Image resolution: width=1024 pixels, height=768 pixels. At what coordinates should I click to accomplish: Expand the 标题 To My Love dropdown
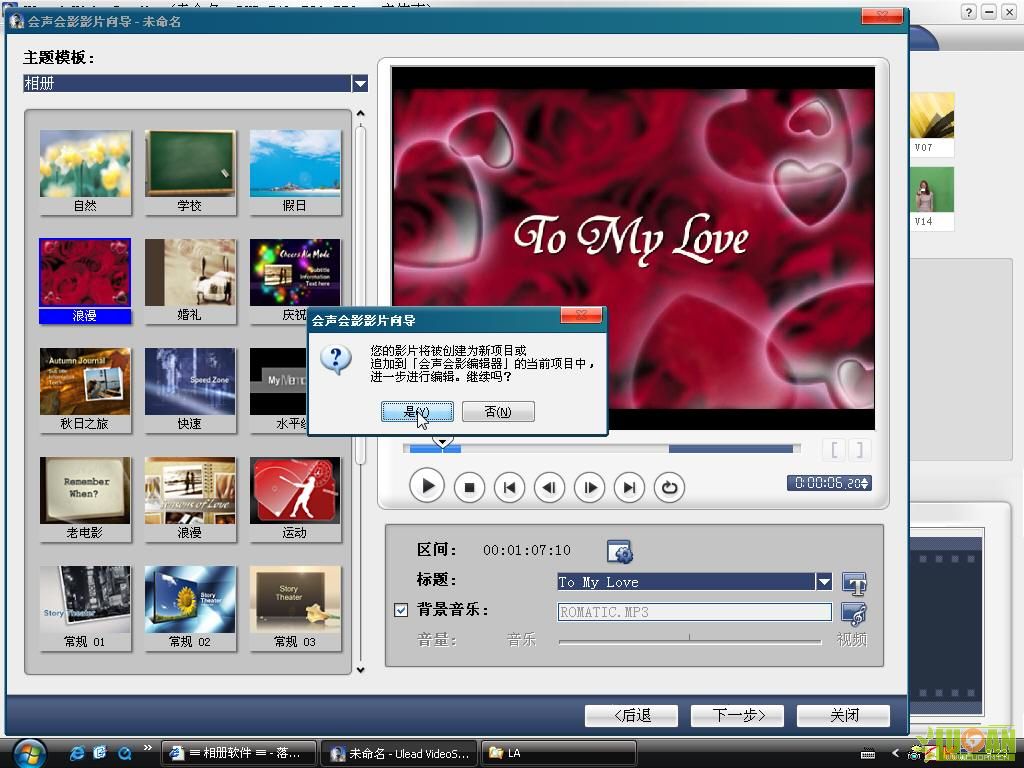tap(824, 581)
